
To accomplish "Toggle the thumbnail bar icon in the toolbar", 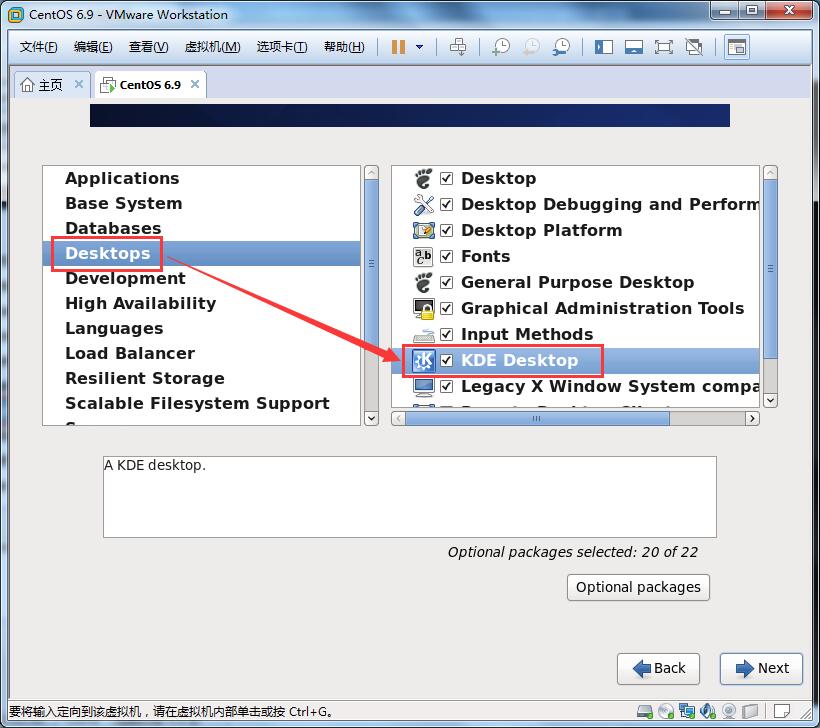I will click(x=634, y=47).
